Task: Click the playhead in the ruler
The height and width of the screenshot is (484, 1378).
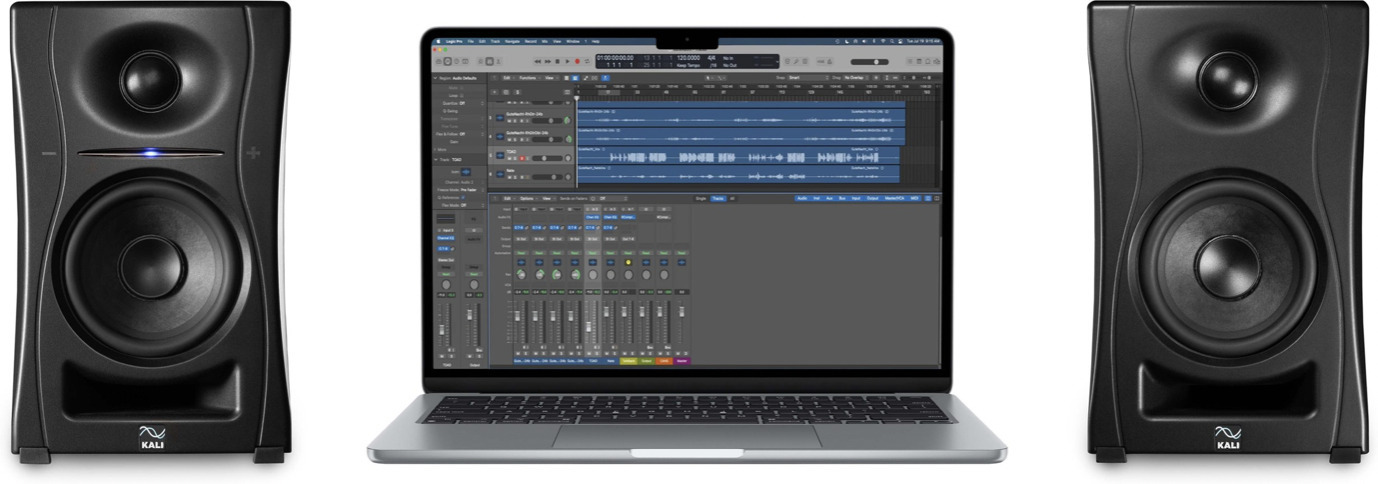Action: (x=577, y=98)
